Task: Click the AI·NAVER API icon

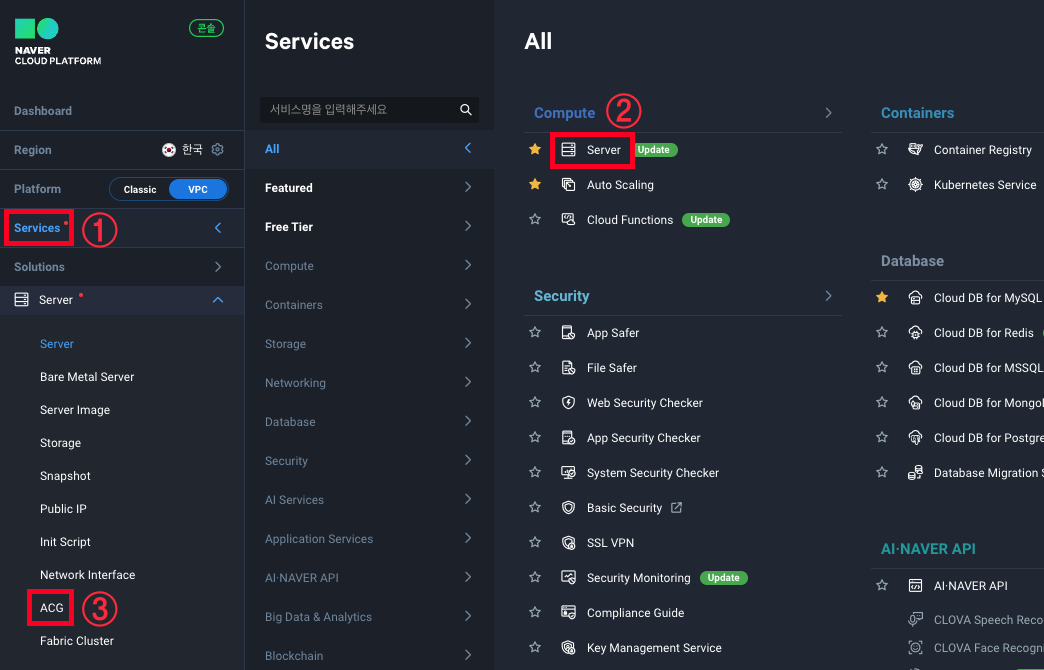Action: point(915,585)
